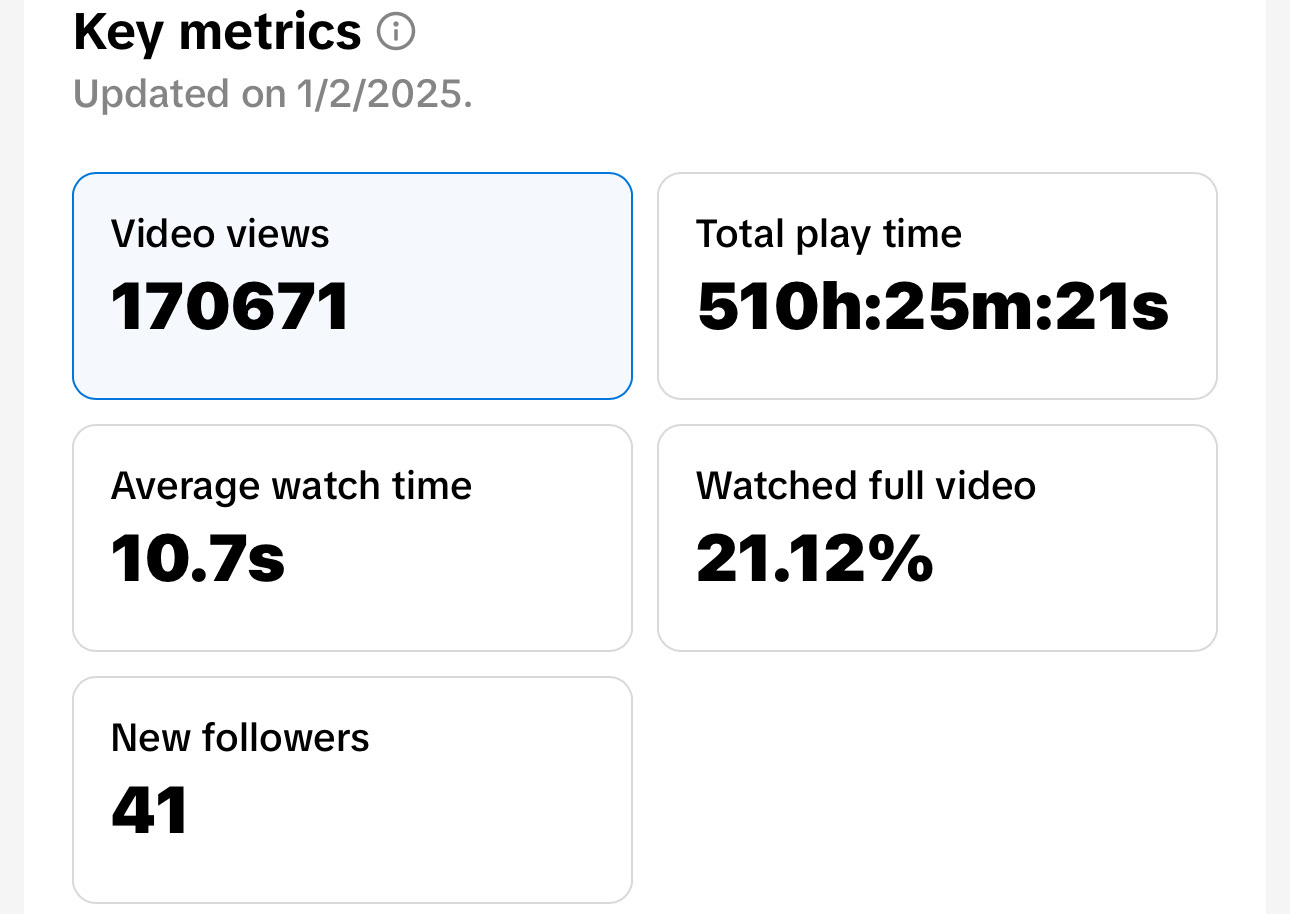
Task: Click the Watched full video label
Action: [865, 486]
